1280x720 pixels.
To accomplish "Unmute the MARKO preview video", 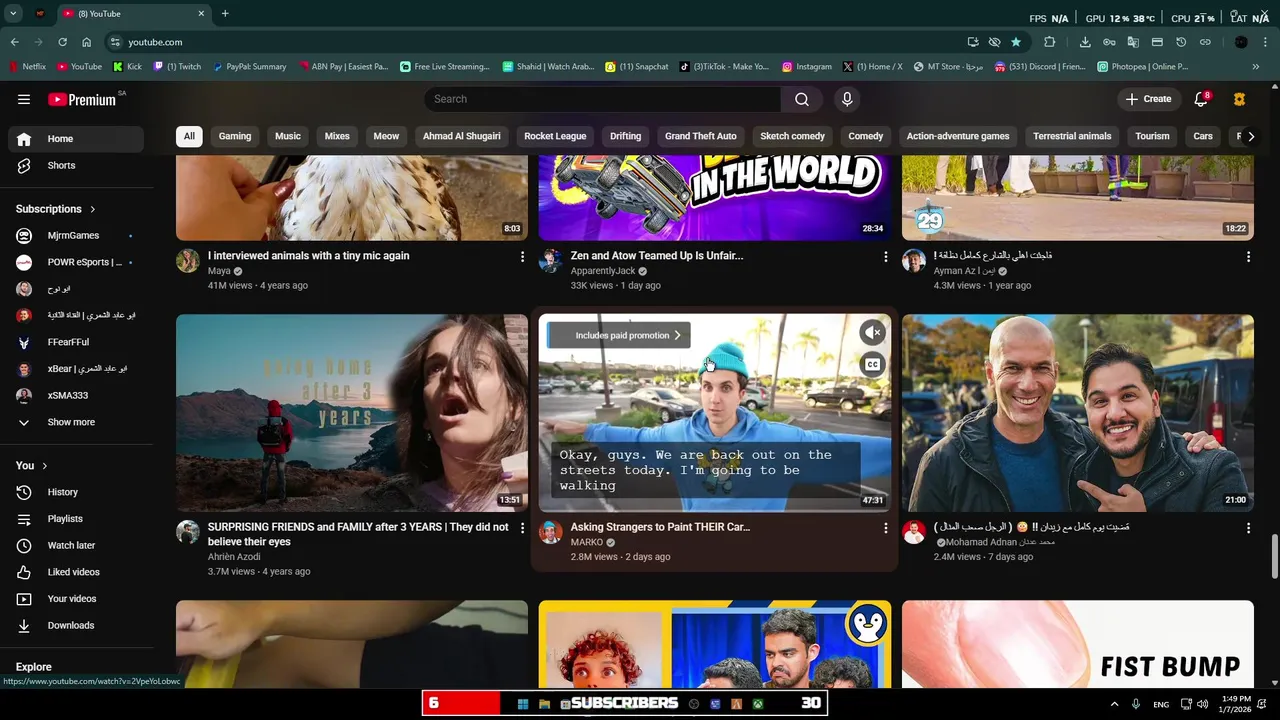I will point(872,332).
